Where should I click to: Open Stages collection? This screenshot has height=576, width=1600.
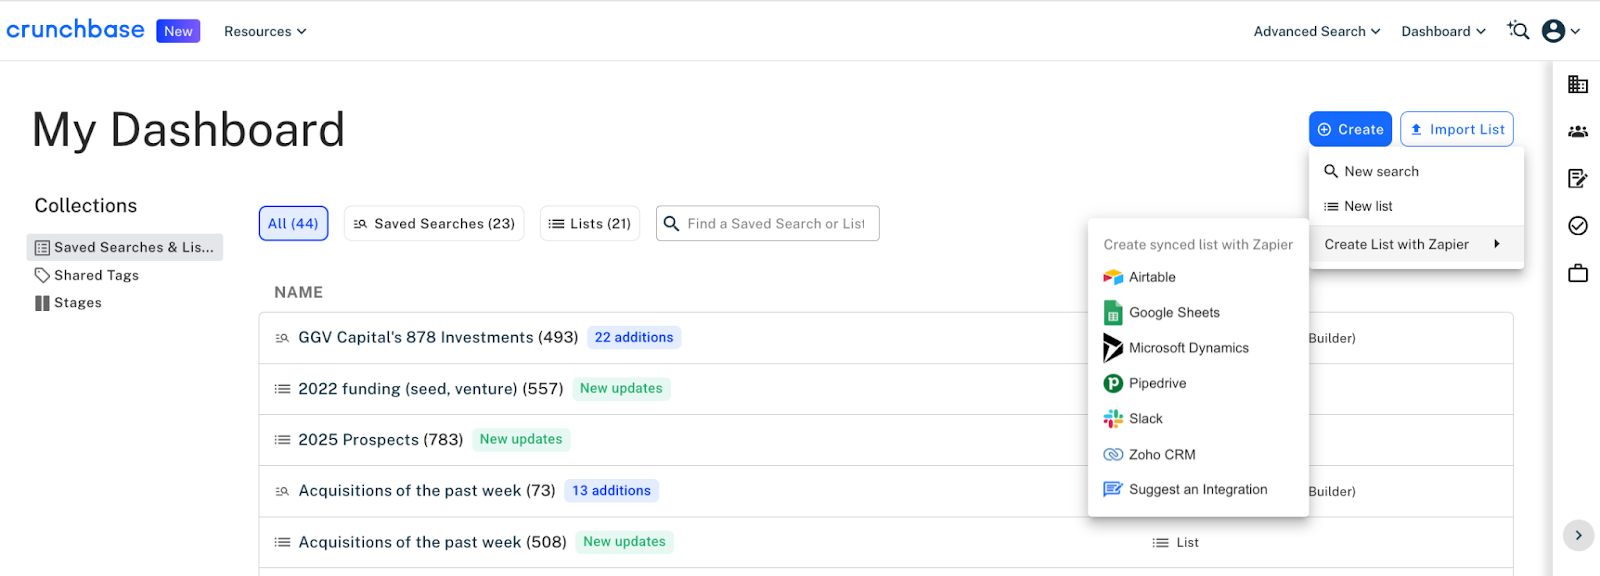coord(68,303)
